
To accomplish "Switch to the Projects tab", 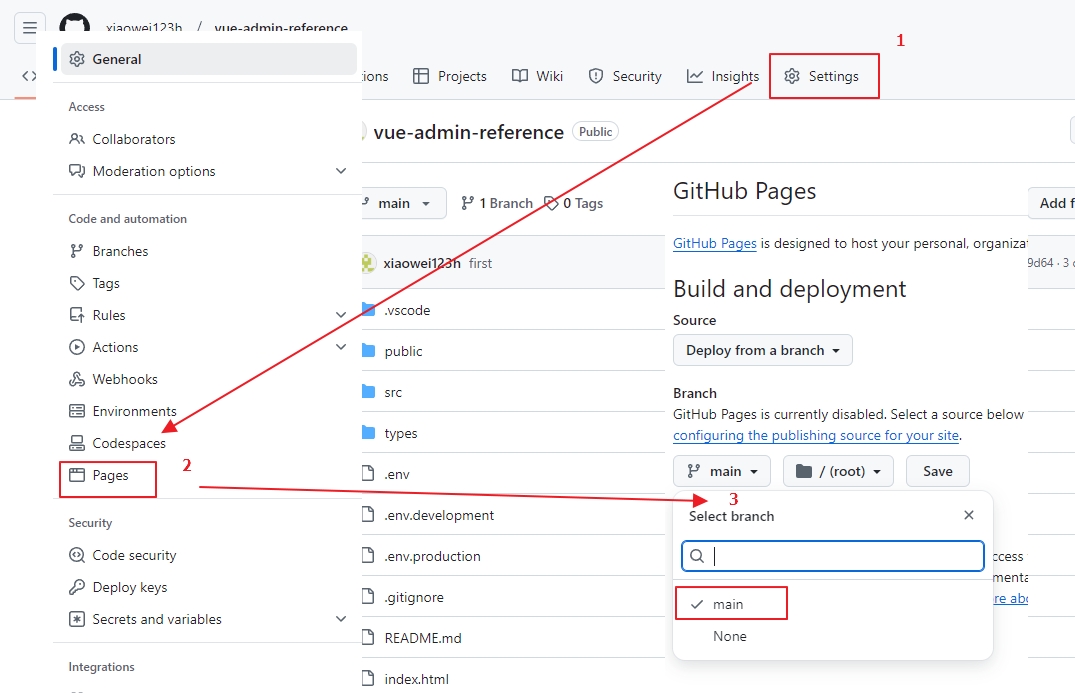I will (x=450, y=76).
